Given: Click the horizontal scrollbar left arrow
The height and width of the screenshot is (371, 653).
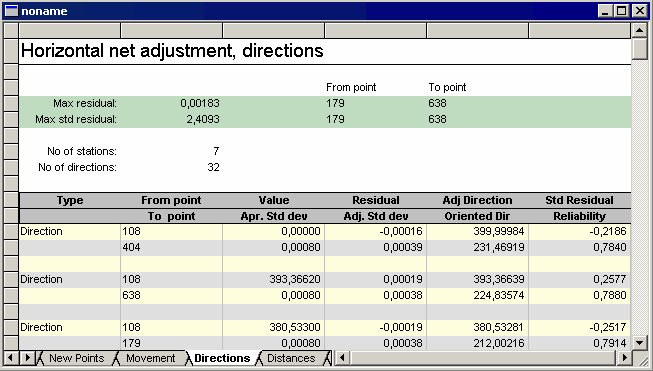Looking at the screenshot, I should [x=343, y=358].
